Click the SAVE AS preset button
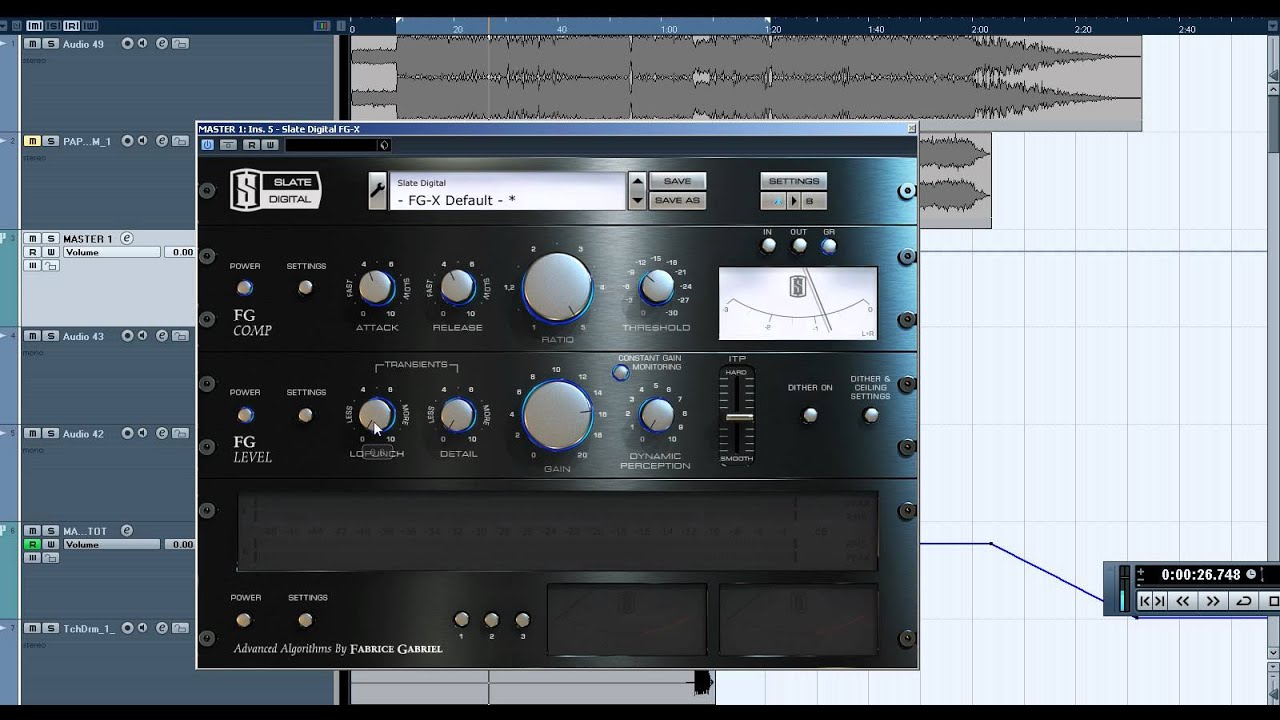 click(x=677, y=200)
